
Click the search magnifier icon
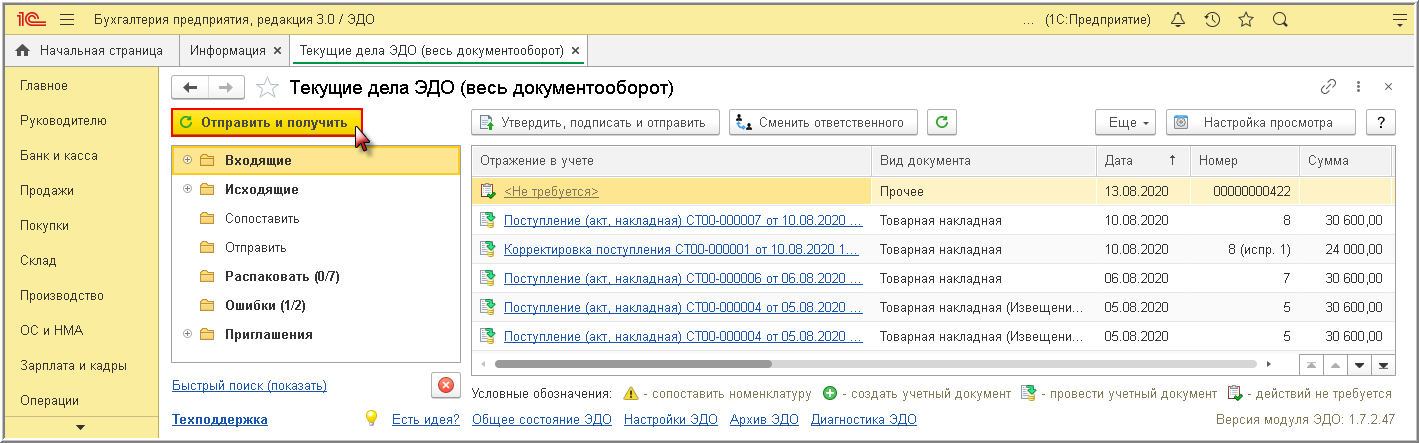click(x=1279, y=20)
